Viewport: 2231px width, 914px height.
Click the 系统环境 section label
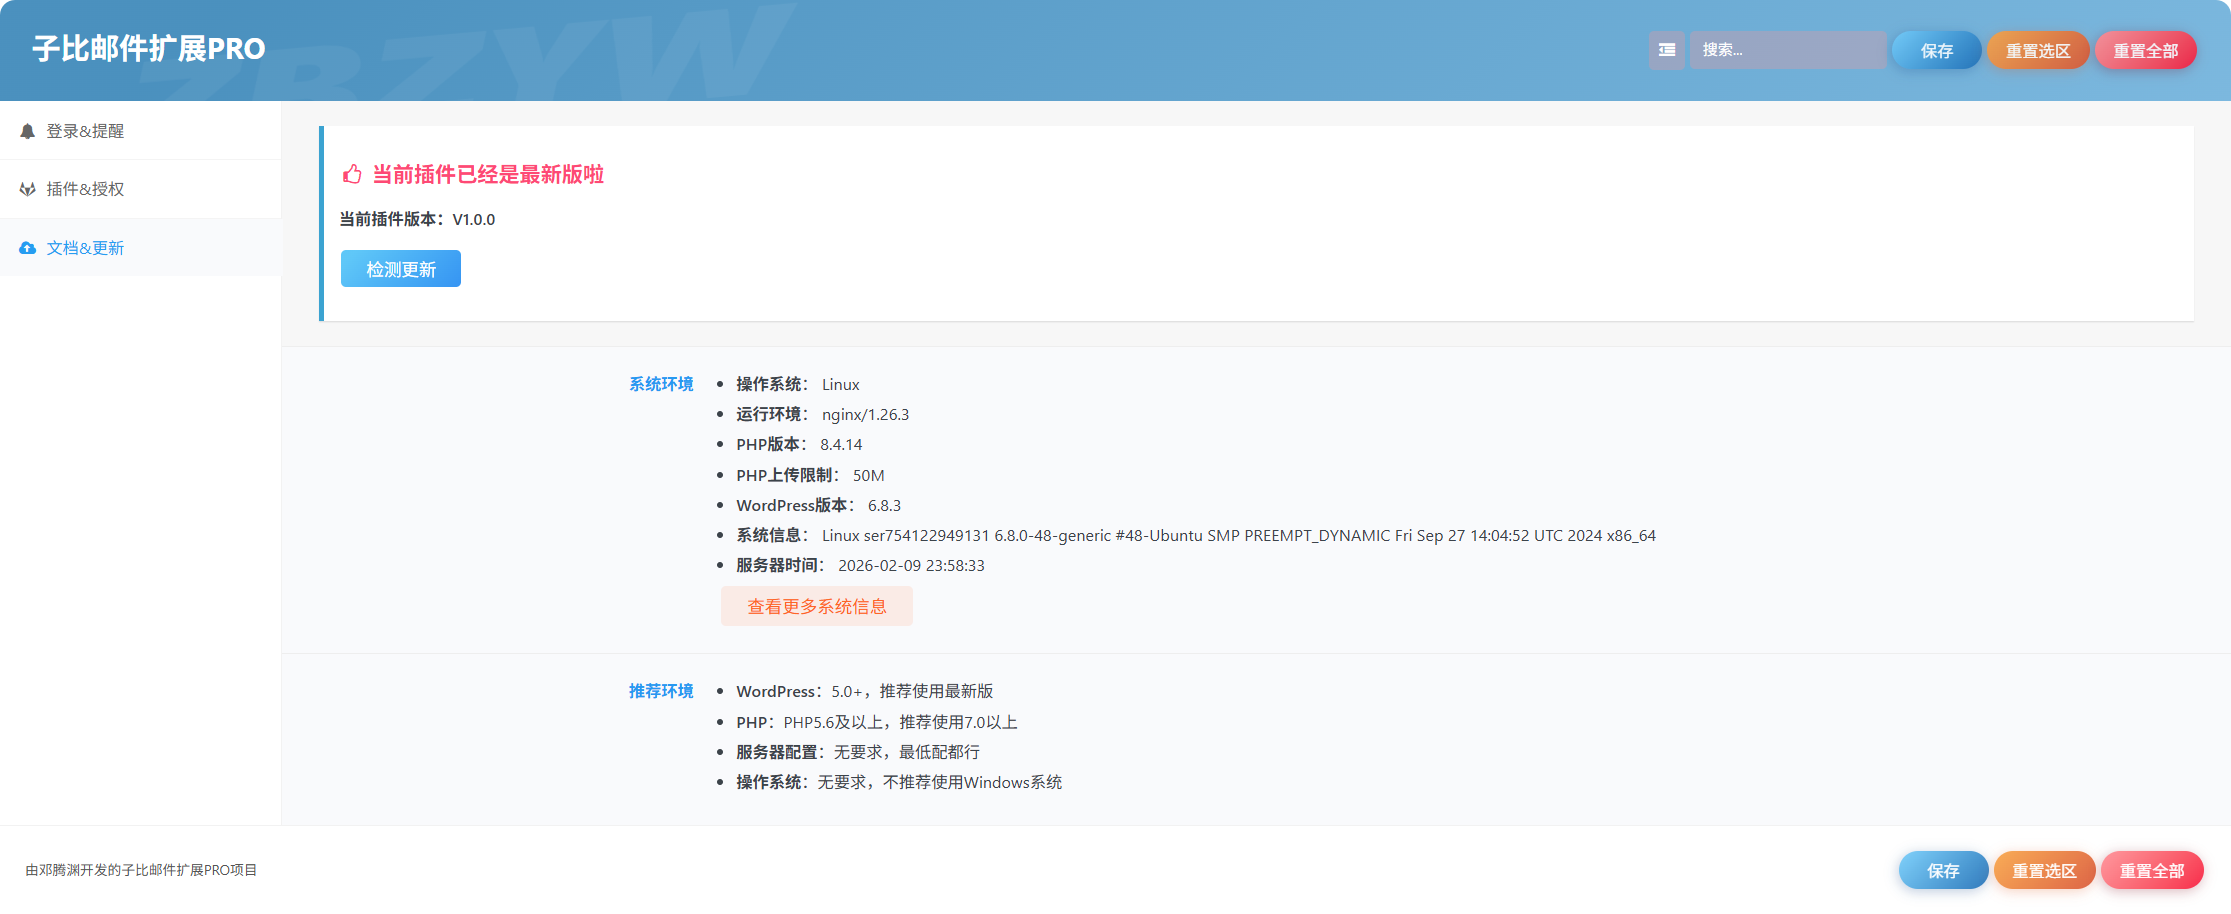661,384
